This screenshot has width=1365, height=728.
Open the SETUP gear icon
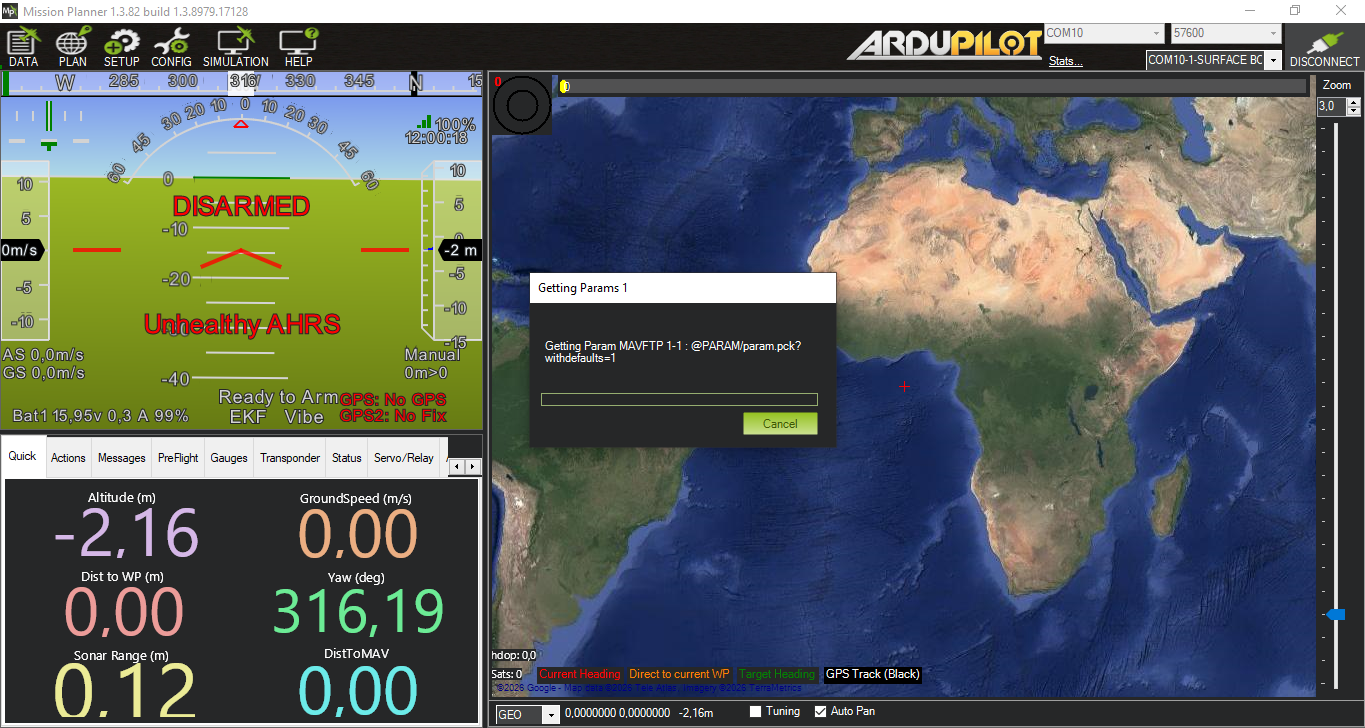pyautogui.click(x=122, y=46)
